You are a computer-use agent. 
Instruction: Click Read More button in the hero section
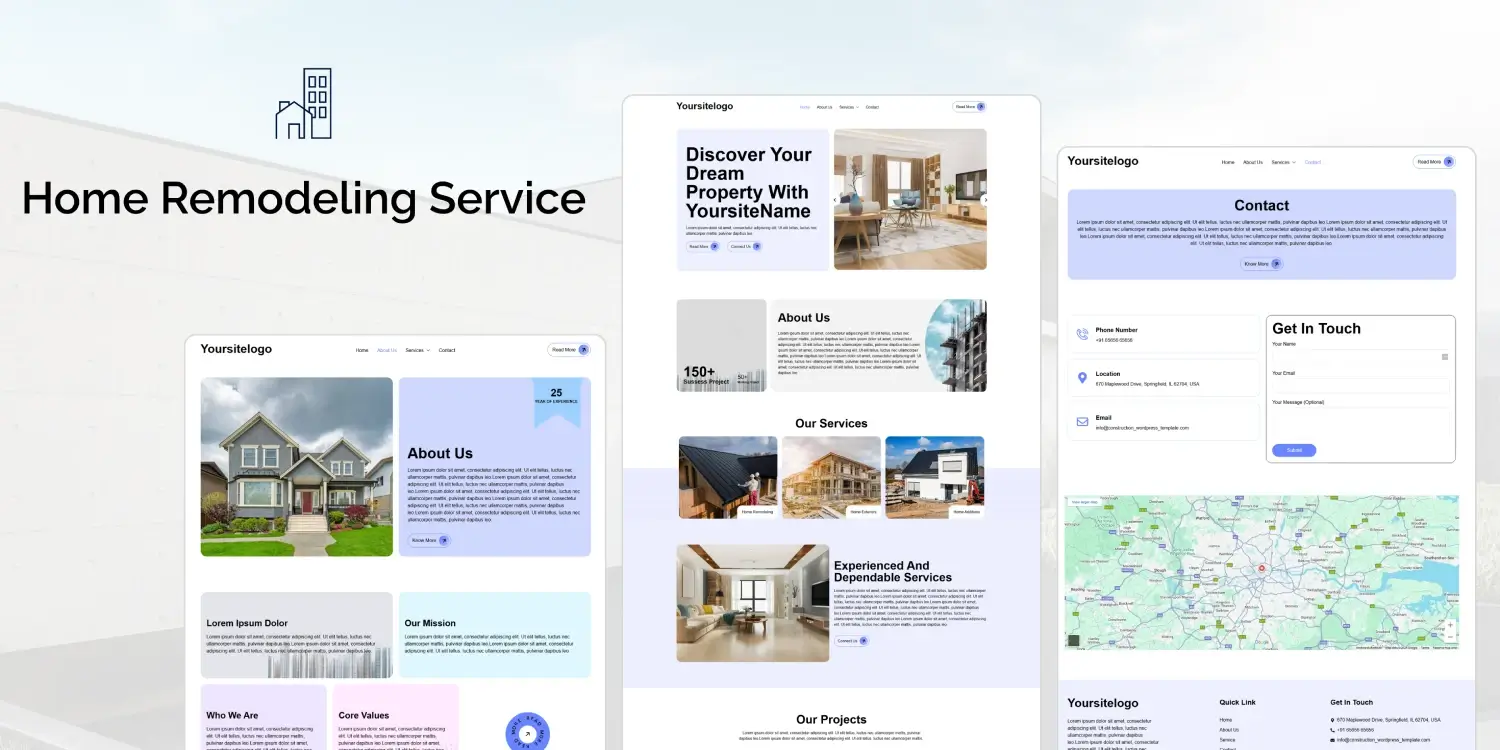(x=703, y=246)
